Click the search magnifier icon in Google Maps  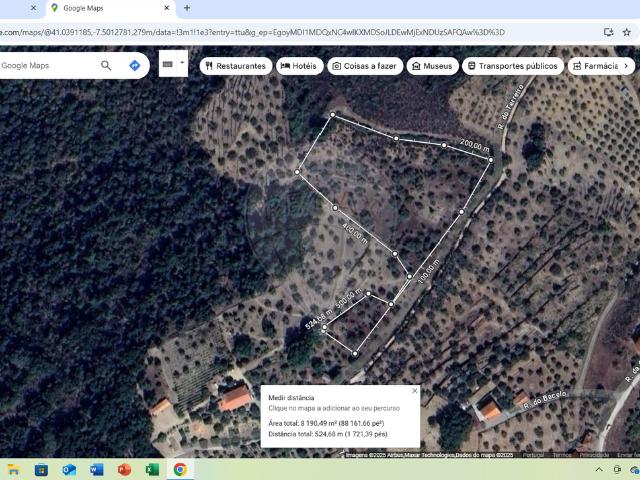tap(106, 66)
